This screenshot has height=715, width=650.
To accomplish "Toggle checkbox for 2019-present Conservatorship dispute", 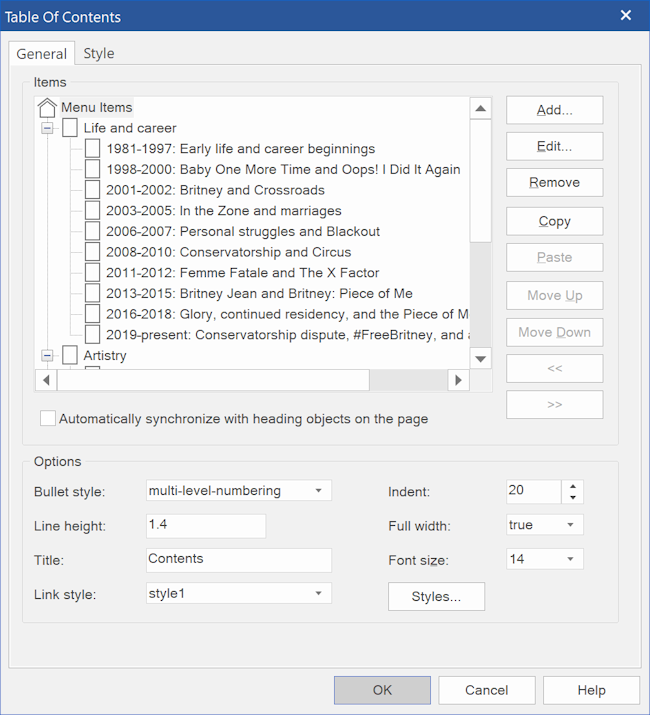I will (93, 335).
